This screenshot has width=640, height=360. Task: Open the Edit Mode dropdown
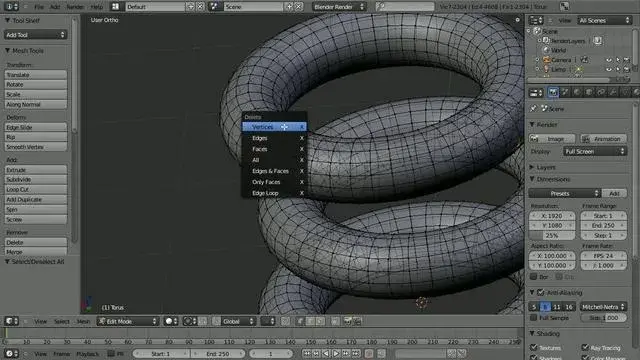coord(128,321)
